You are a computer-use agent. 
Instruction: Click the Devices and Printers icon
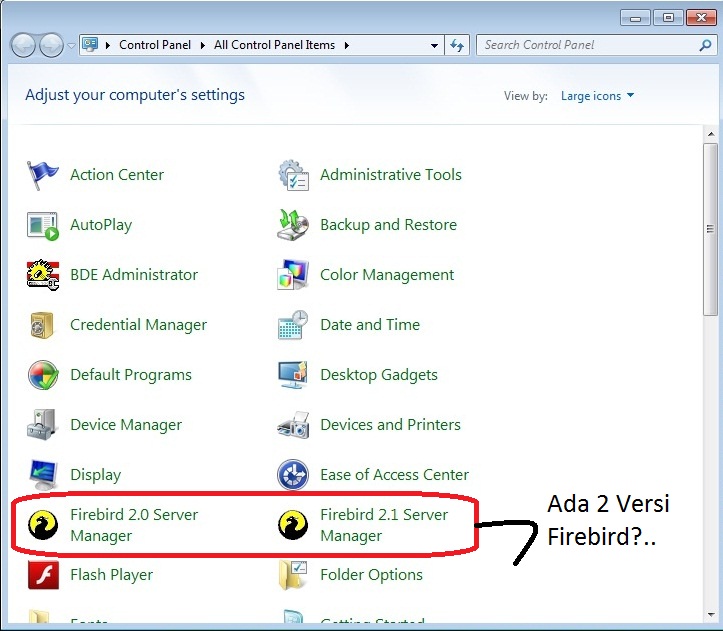tap(293, 425)
